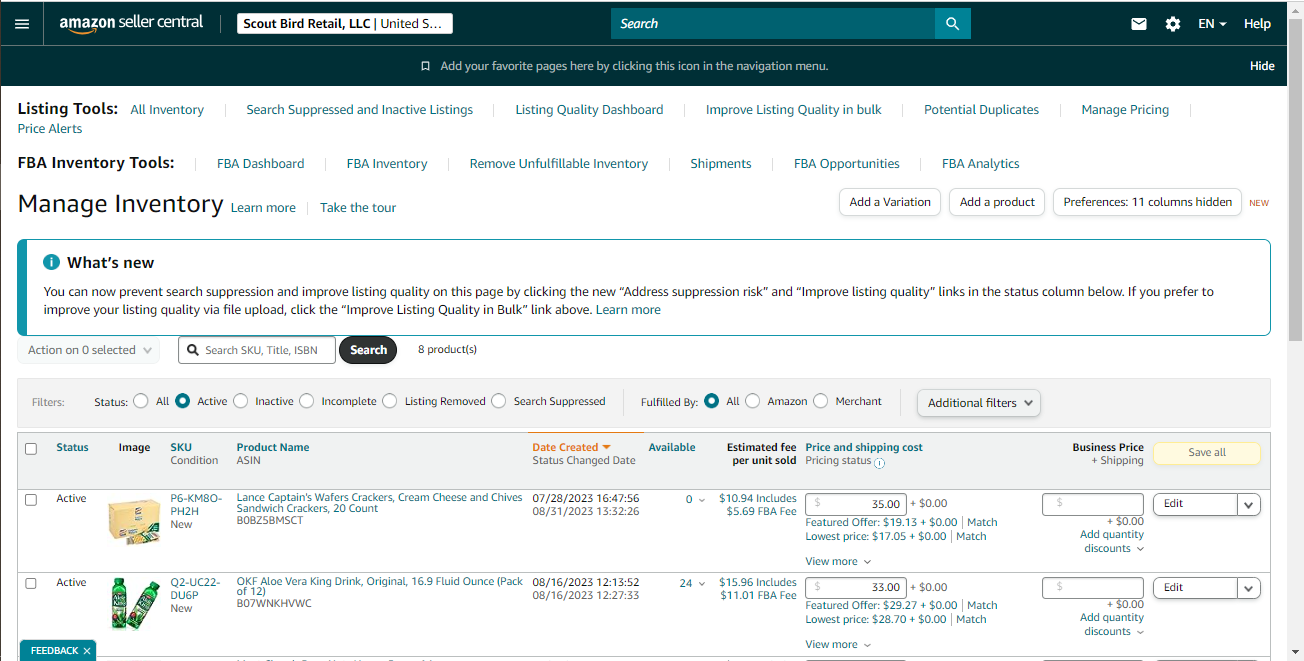Expand Add quantity discounts for Lance crackers

click(1112, 541)
